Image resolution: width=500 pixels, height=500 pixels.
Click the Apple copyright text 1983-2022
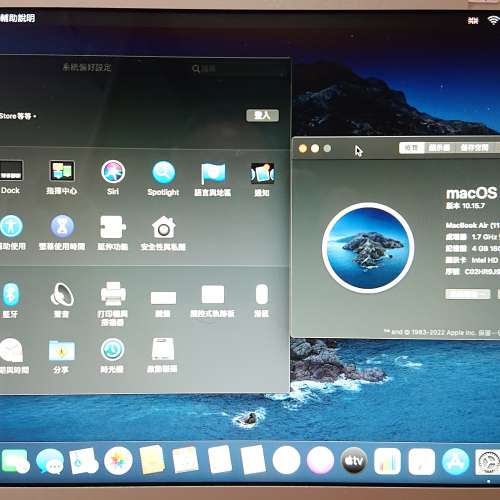[442, 332]
